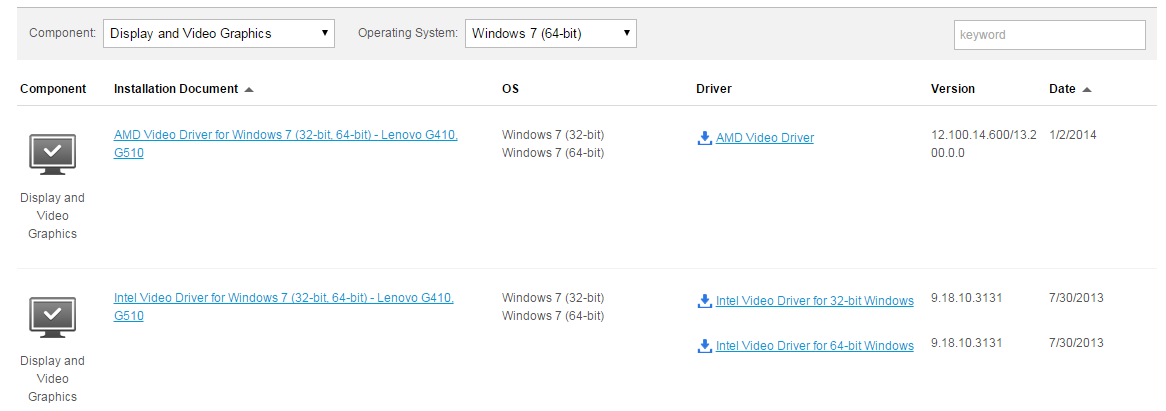This screenshot has width=1166, height=411.
Task: Open AMD Video Driver installation document link
Action: [286, 144]
